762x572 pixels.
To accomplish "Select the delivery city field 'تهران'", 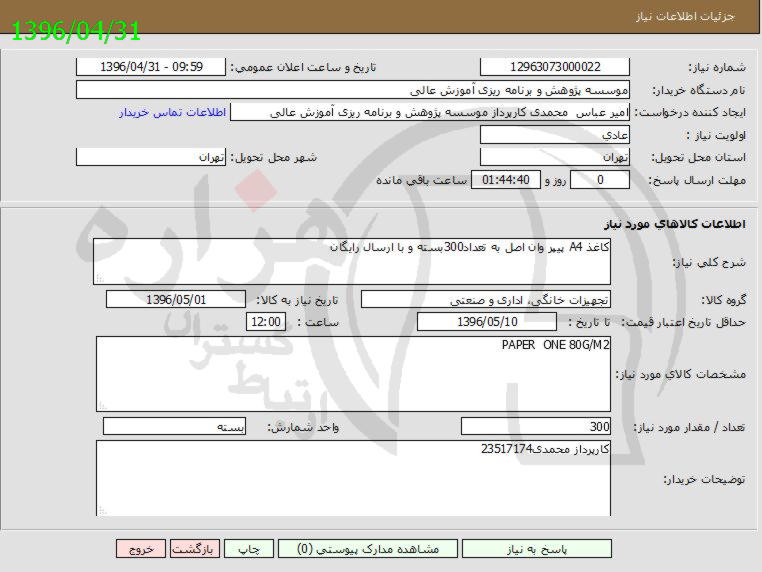I will click(x=151, y=157).
